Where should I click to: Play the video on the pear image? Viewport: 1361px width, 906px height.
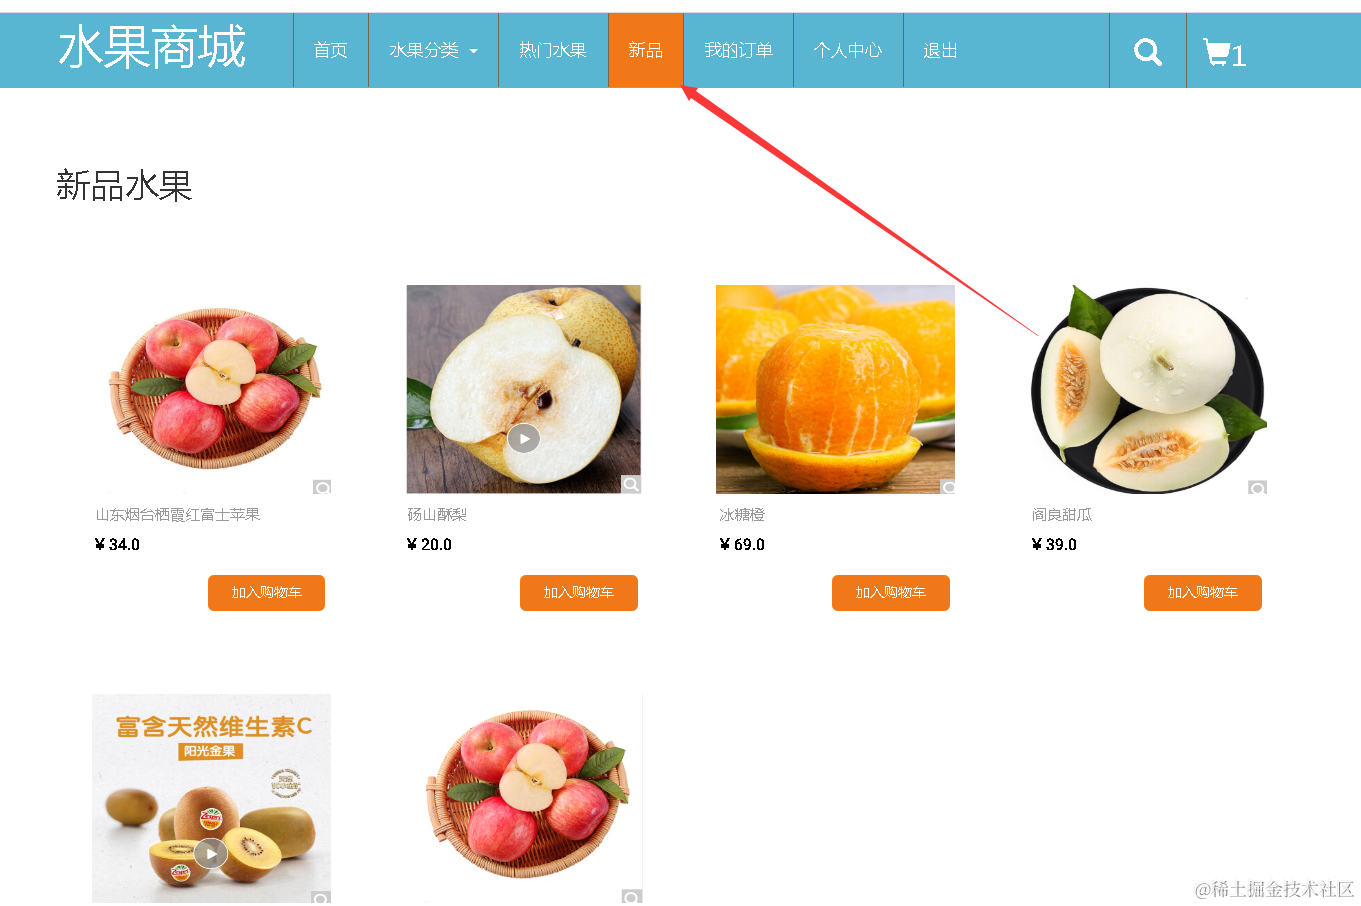click(524, 438)
